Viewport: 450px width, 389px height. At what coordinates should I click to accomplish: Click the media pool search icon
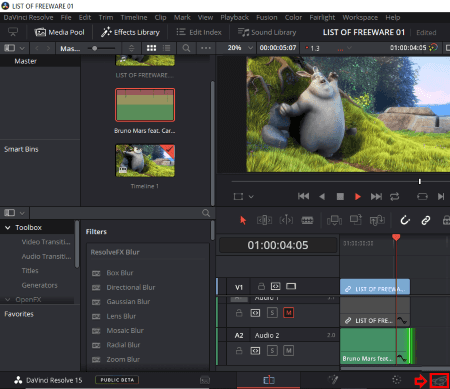click(186, 48)
